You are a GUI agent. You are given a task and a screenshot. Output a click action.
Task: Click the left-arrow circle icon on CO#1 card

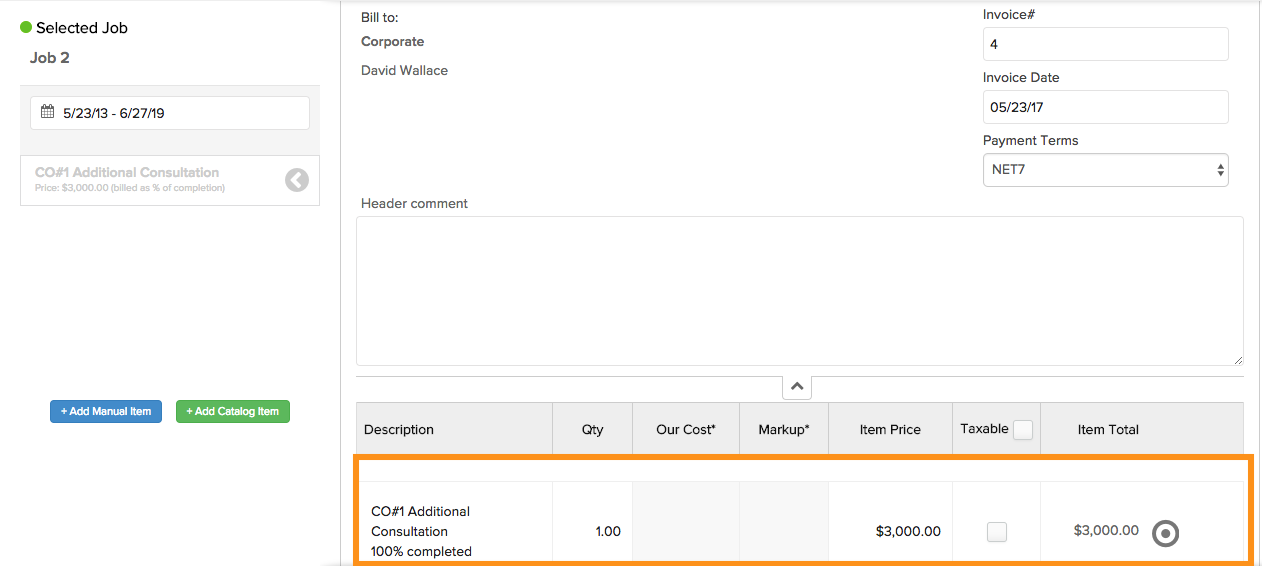[297, 180]
